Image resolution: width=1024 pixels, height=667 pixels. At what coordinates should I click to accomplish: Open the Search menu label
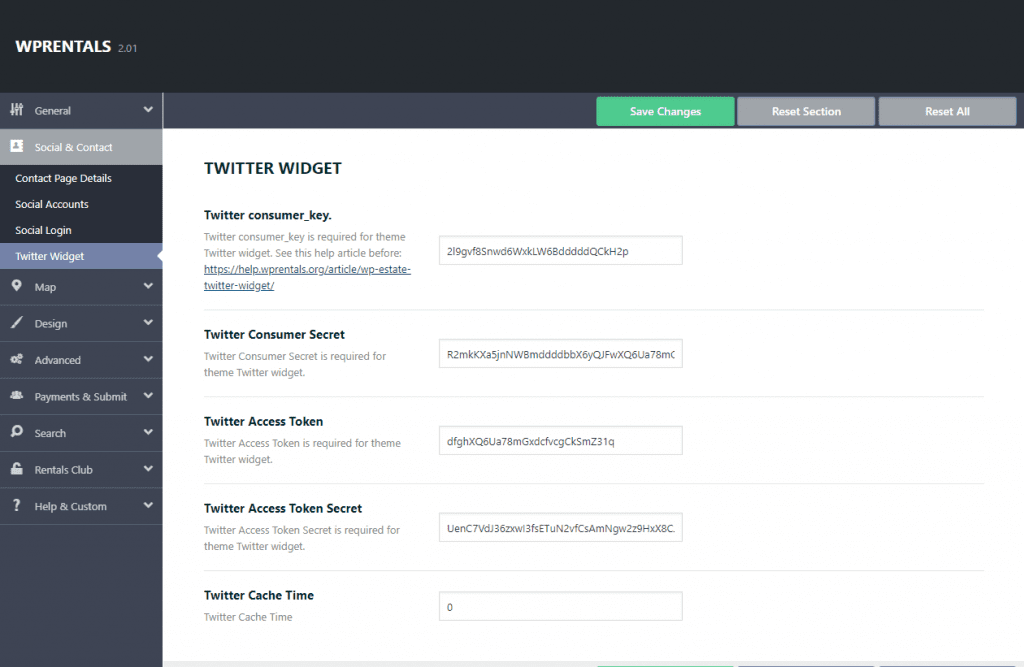50,434
